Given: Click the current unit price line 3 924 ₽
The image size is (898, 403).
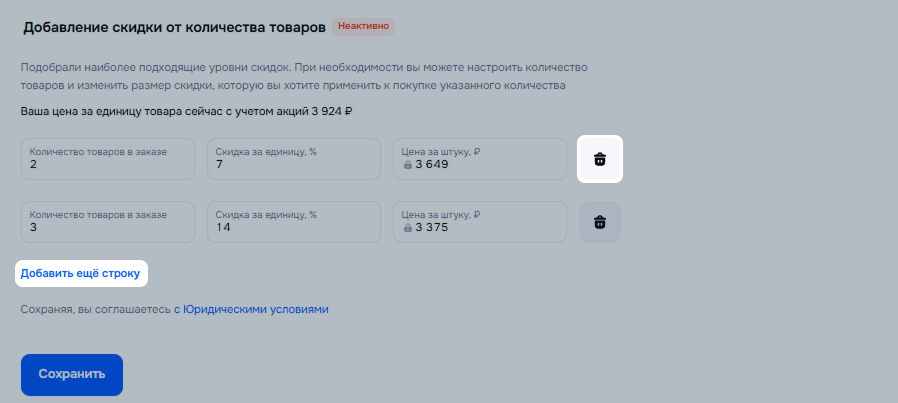Looking at the screenshot, I should 187,111.
